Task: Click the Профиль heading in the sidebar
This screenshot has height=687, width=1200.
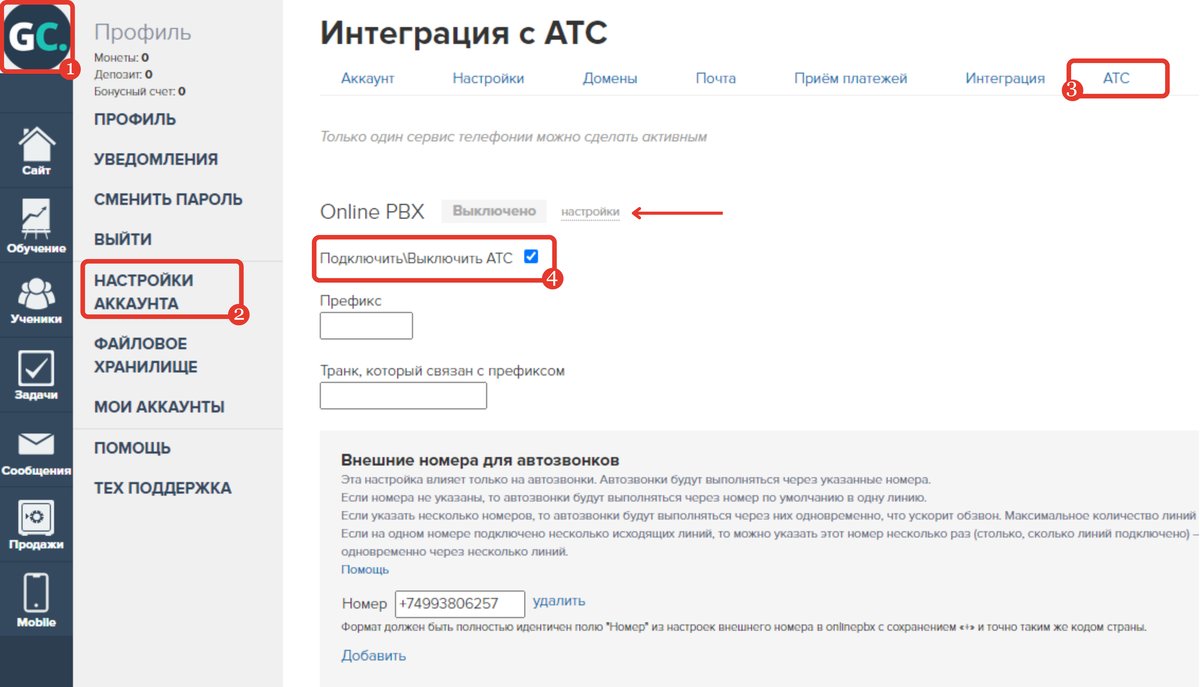Action: (142, 32)
